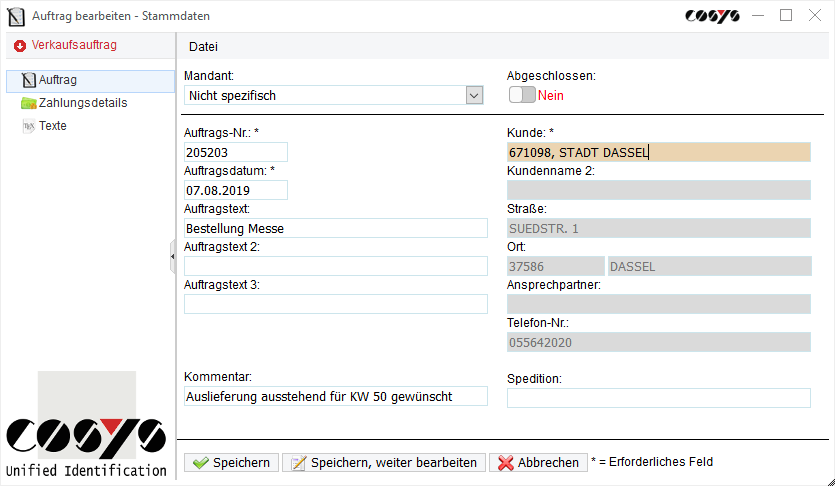Click the Auftrag document icon in sidebar
835x486 pixels.
click(x=29, y=80)
